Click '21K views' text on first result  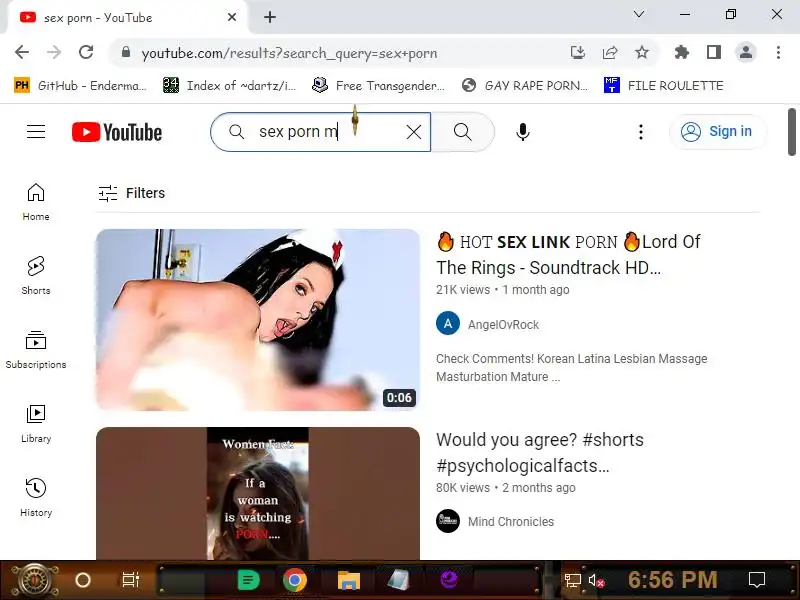(x=463, y=290)
